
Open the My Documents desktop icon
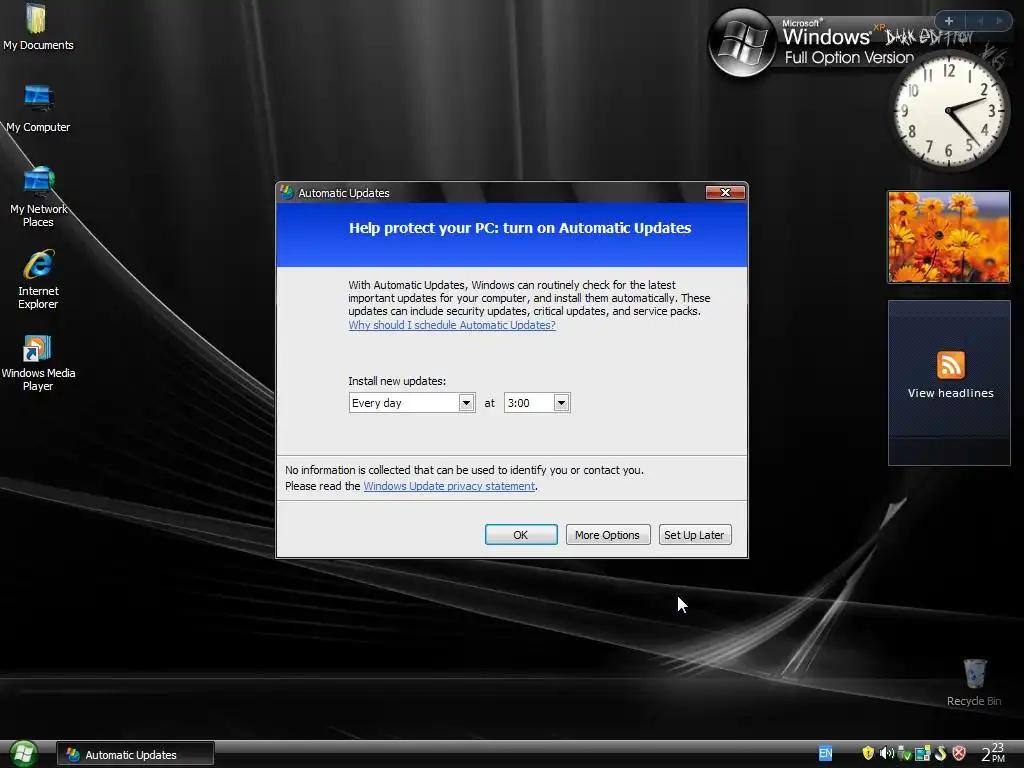(38, 27)
